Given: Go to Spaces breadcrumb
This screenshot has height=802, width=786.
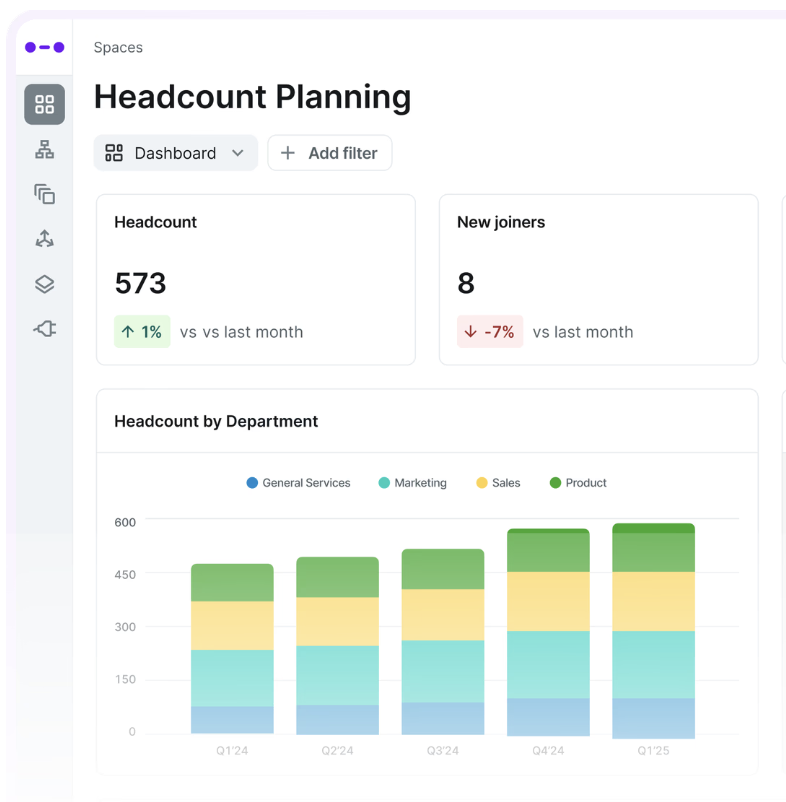Looking at the screenshot, I should 118,48.
